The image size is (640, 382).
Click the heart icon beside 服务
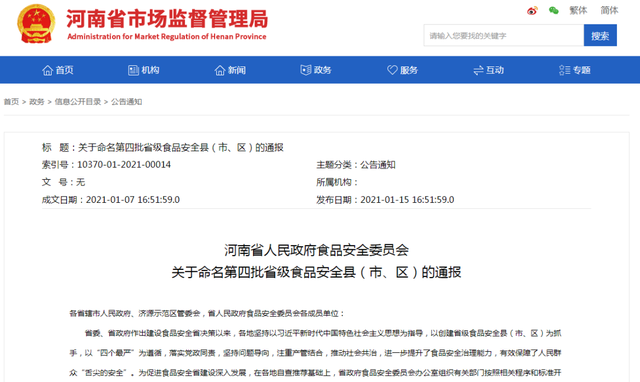(392, 70)
